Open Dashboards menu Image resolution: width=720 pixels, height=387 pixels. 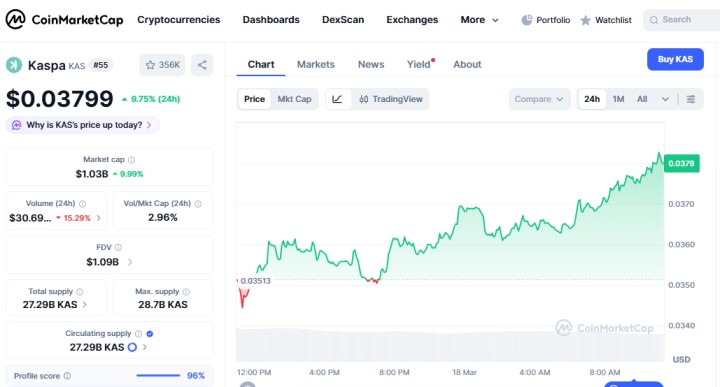click(271, 20)
